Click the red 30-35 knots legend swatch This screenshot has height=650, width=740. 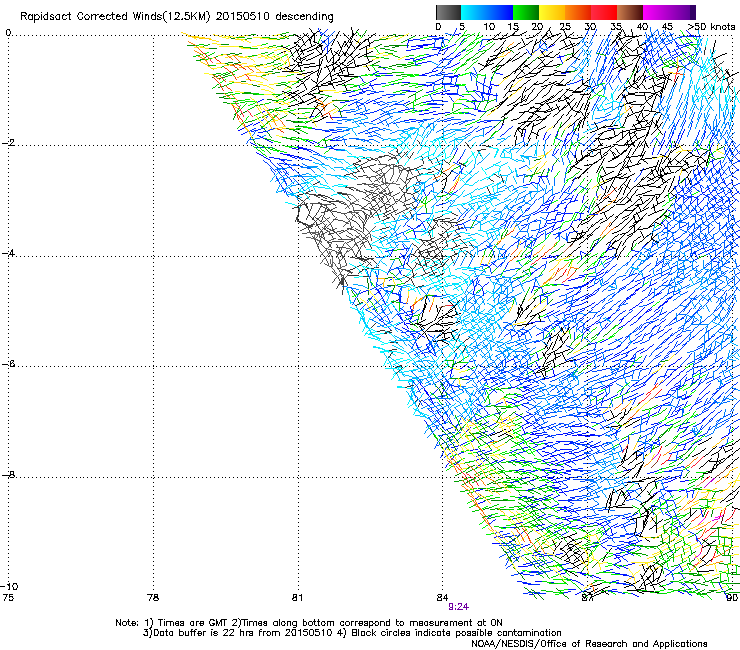tap(604, 12)
